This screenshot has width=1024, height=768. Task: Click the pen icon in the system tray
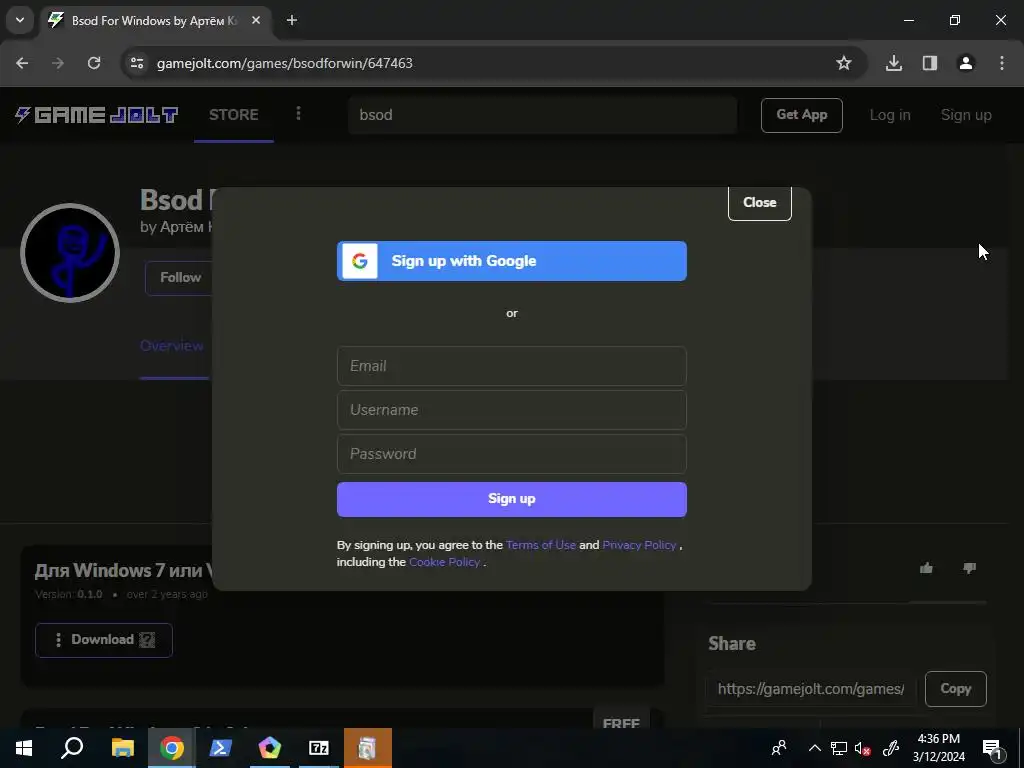[891, 748]
